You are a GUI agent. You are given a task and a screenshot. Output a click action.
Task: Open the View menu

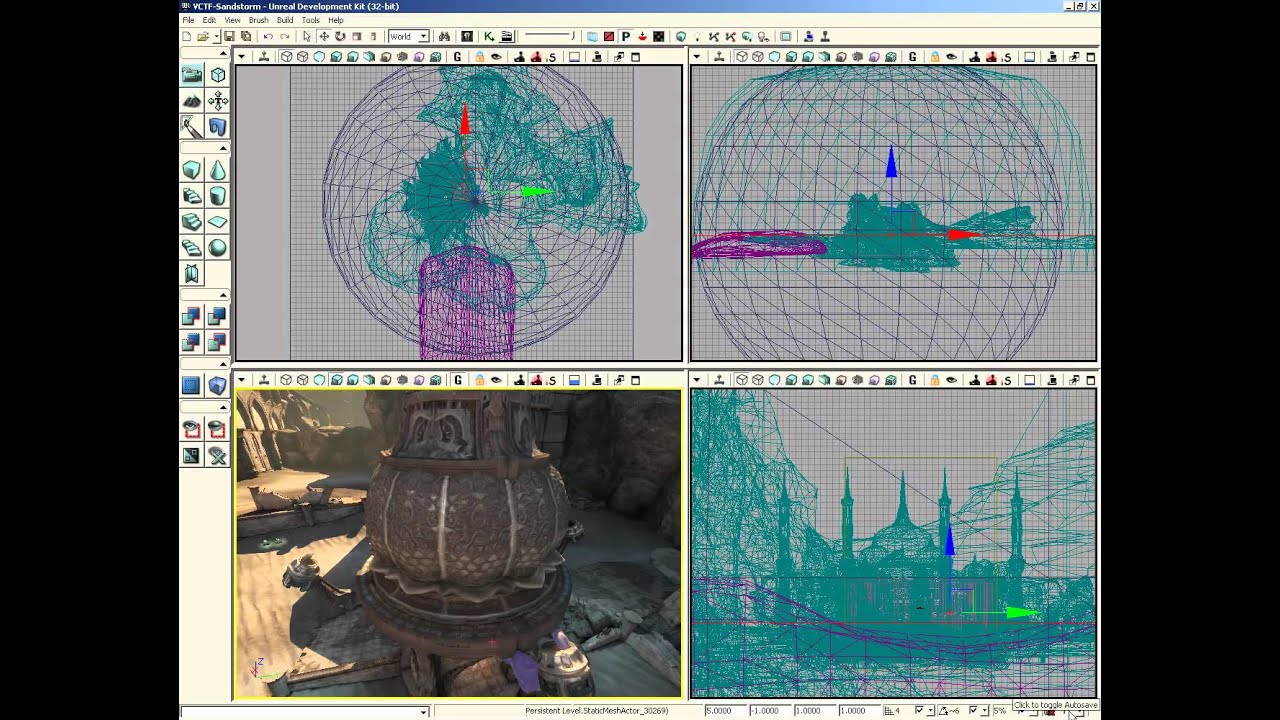pyautogui.click(x=232, y=20)
